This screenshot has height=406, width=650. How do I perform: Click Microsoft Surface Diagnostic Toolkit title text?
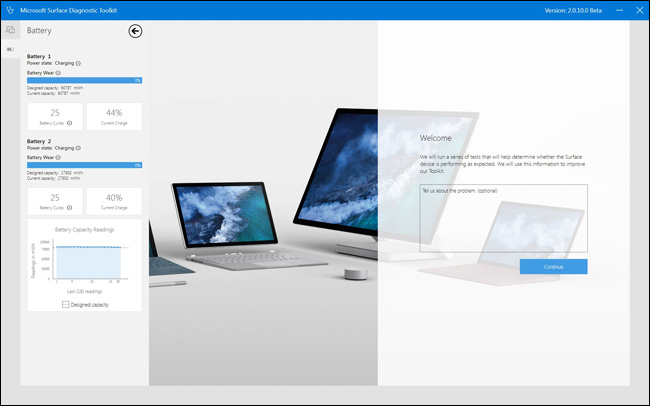point(69,10)
